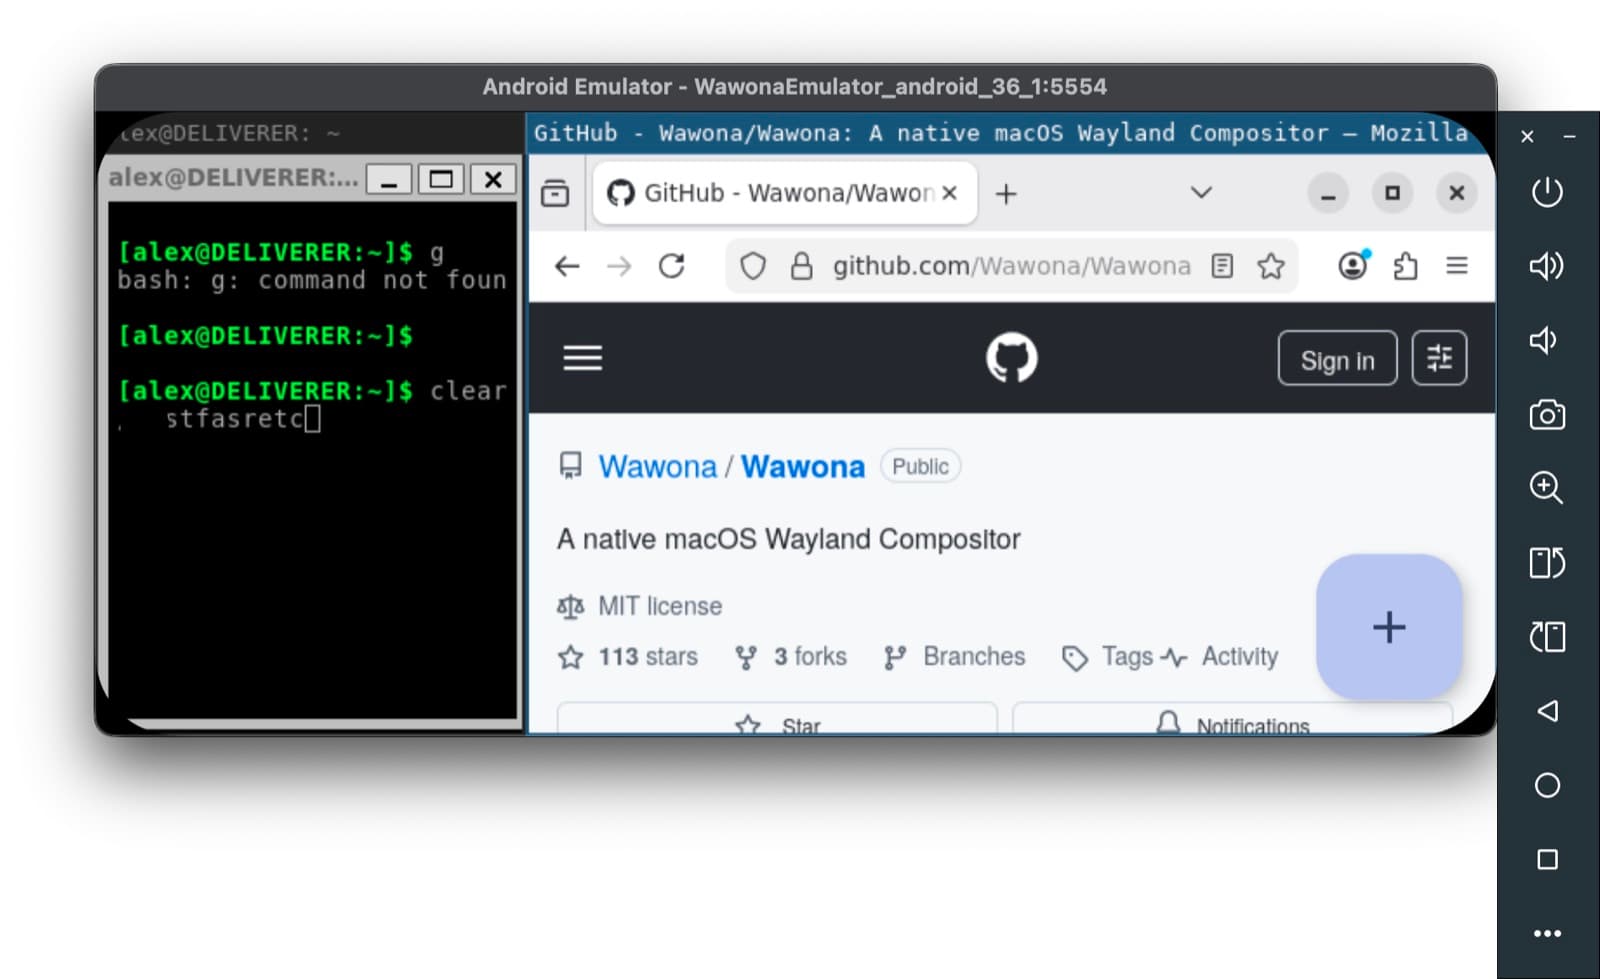Expand the list all tabs chevron
The height and width of the screenshot is (979, 1600).
point(1202,192)
